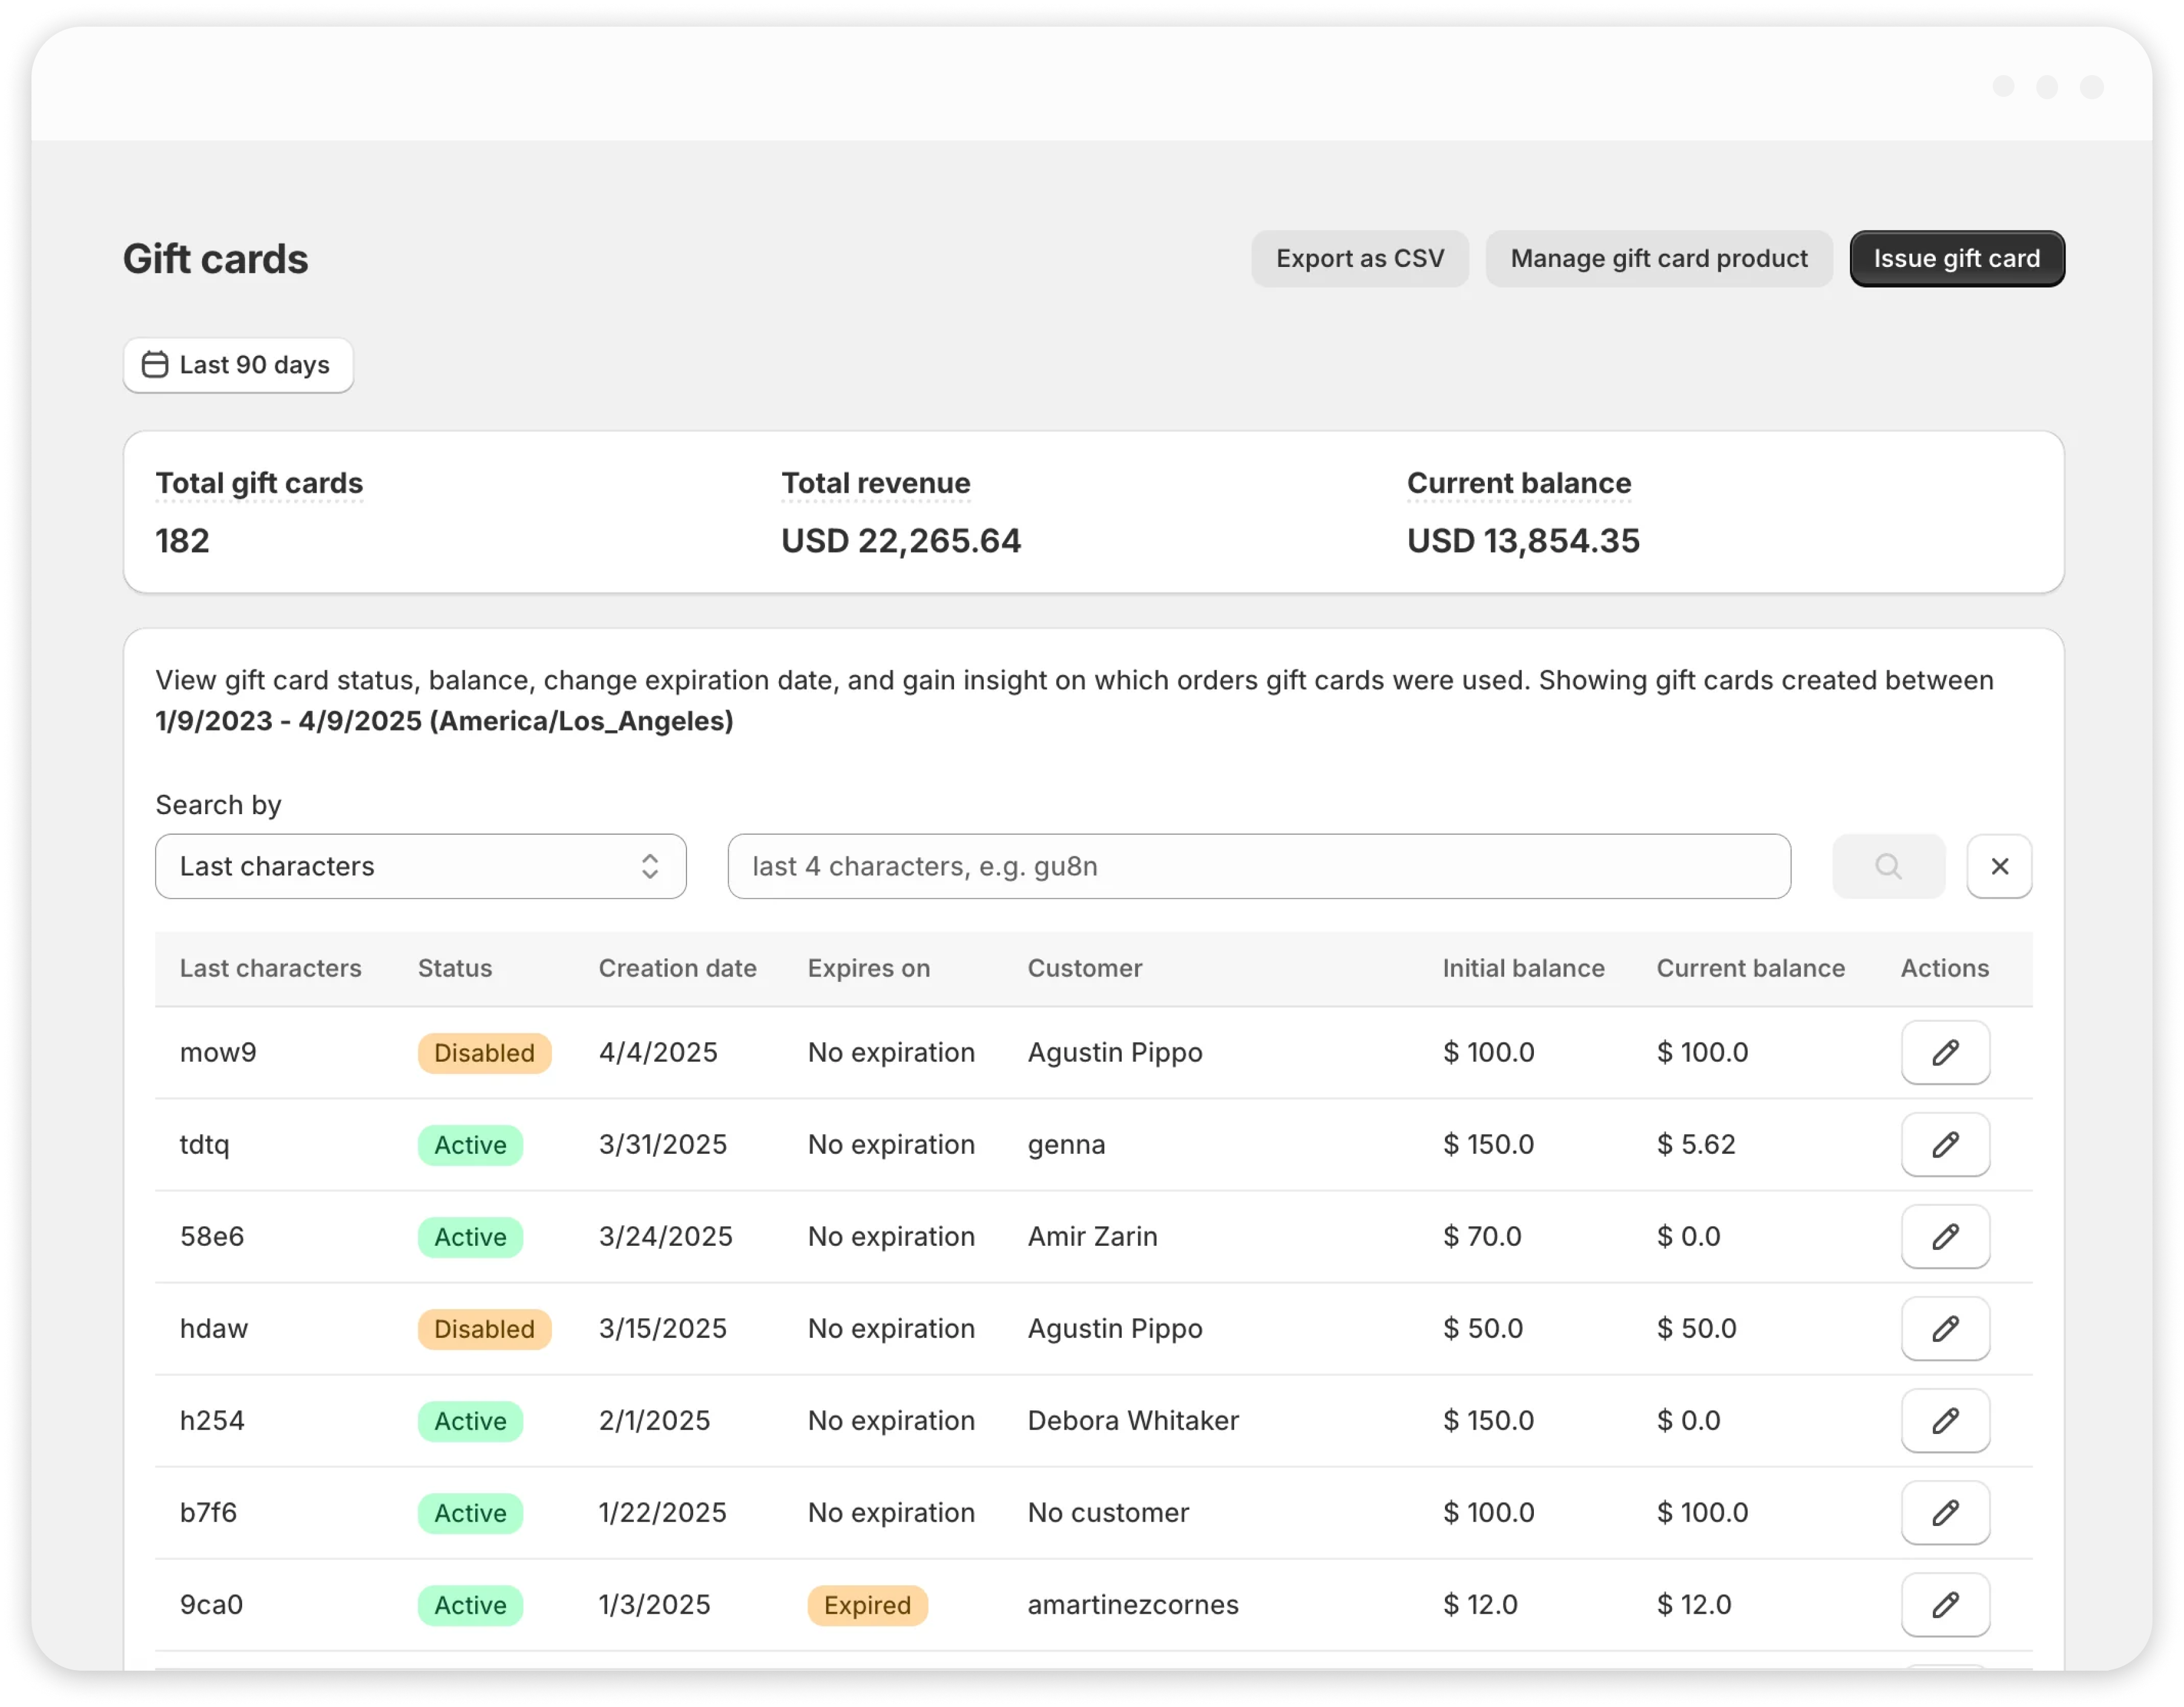Edit the tdtq gift card
Screen dimensions: 2184x1707
coord(1945,1144)
